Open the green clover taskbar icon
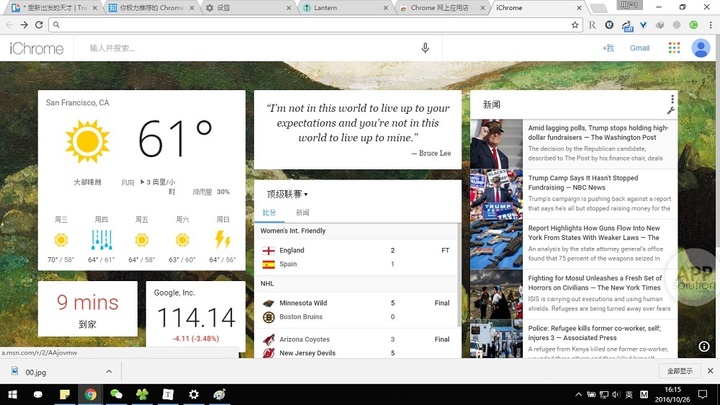Viewport: 720px width, 405px height. click(x=142, y=394)
